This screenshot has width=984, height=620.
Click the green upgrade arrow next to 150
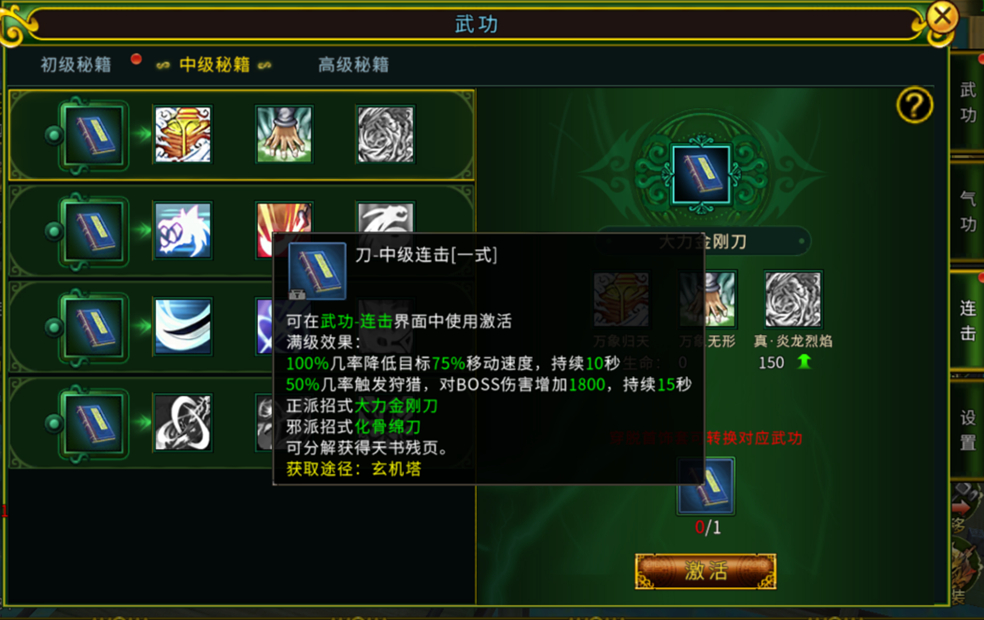point(804,361)
